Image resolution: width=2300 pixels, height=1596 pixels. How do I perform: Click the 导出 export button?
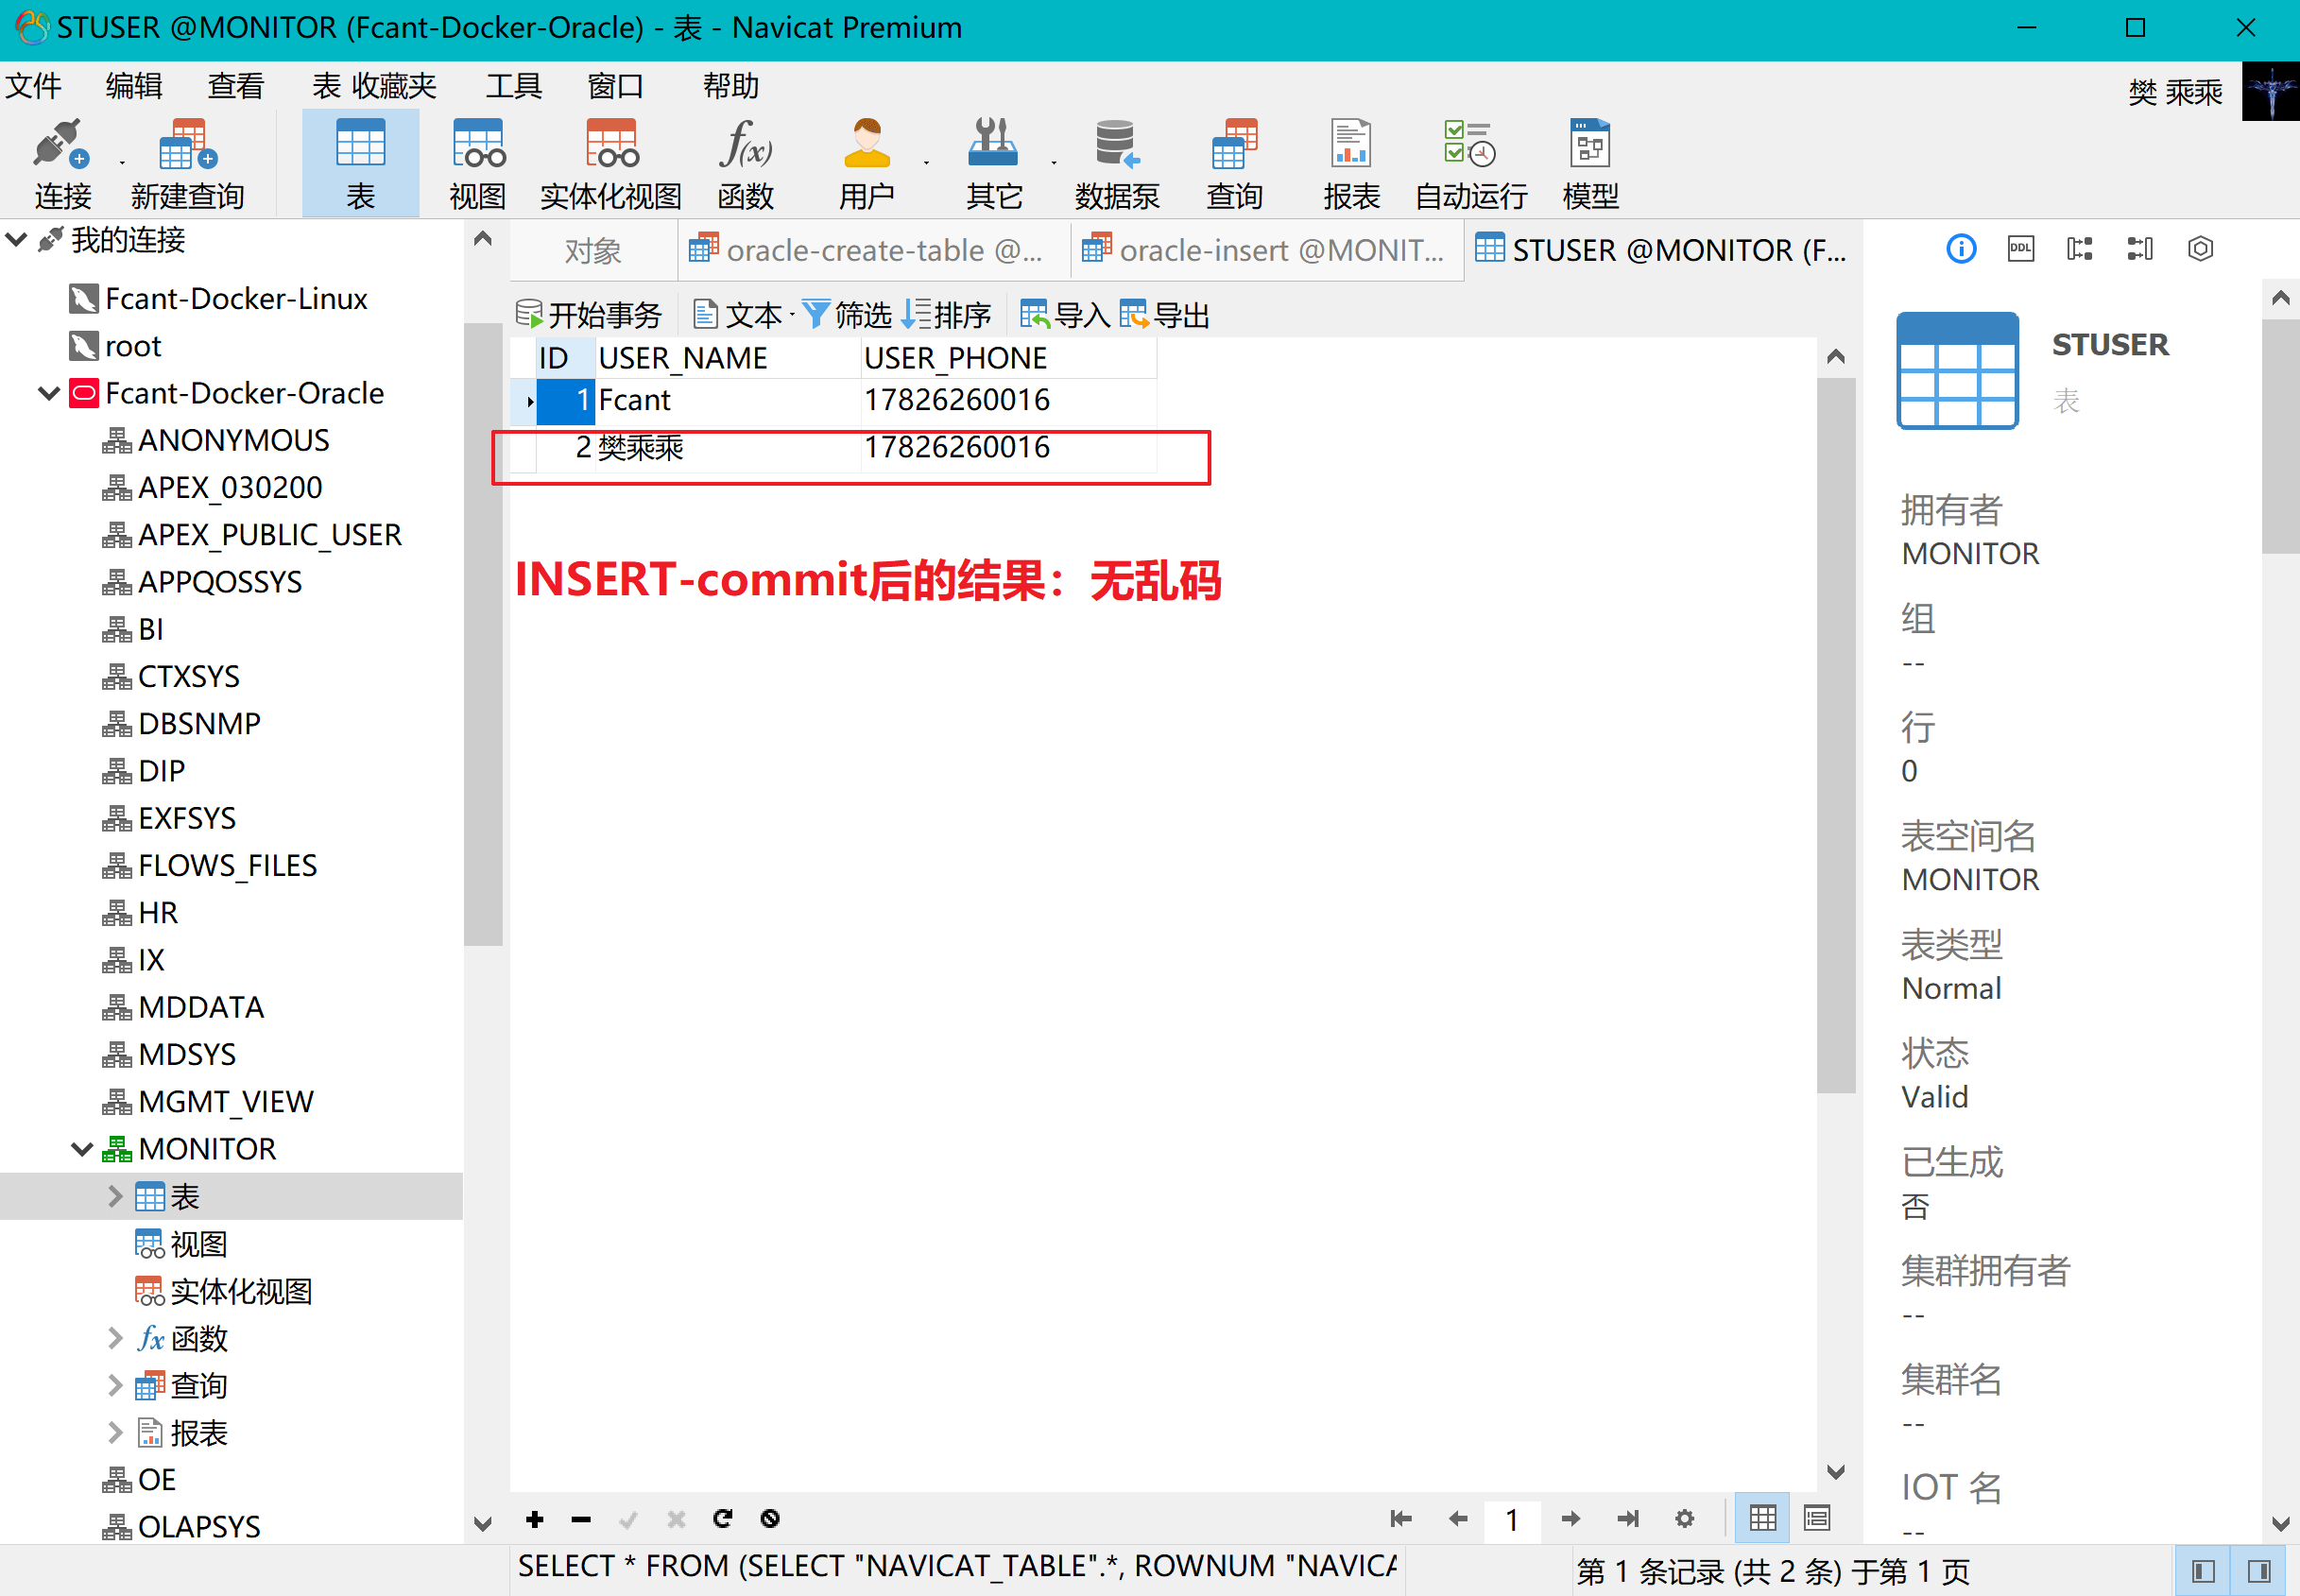click(x=1165, y=316)
